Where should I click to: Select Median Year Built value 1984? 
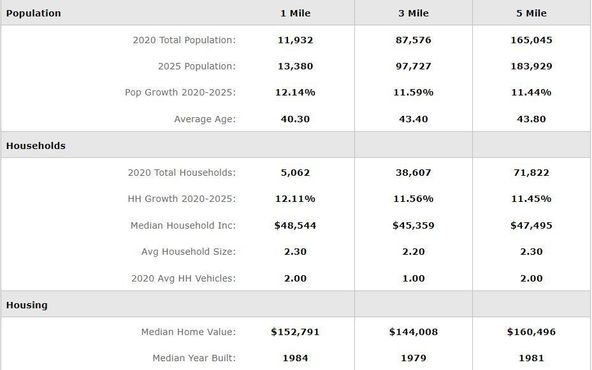(x=295, y=358)
